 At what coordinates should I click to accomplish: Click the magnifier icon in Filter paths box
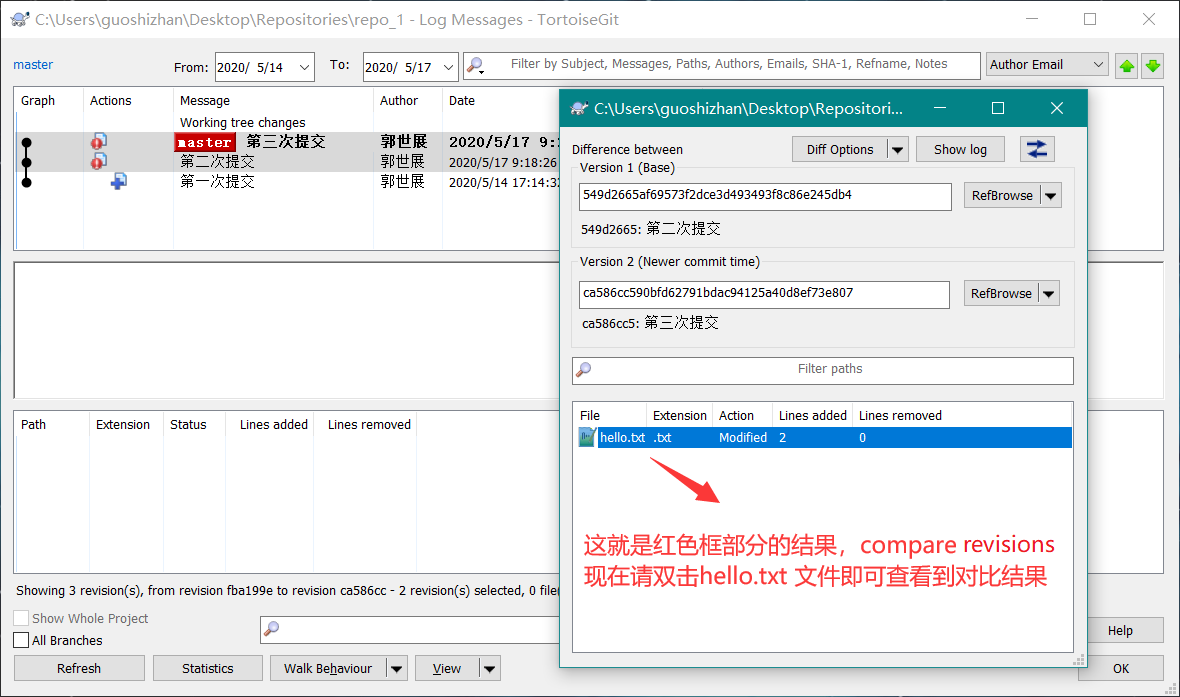584,370
